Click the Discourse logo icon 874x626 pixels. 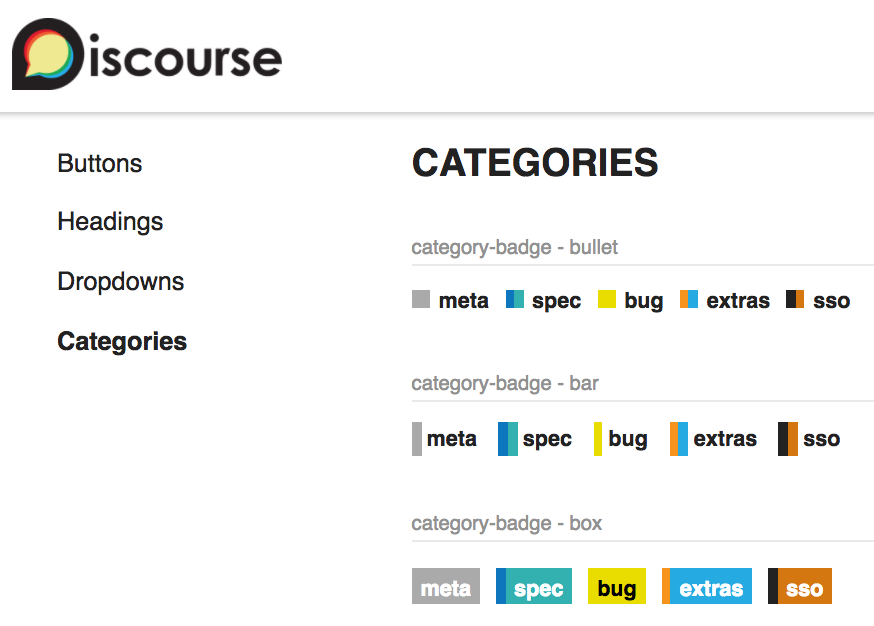(47, 54)
